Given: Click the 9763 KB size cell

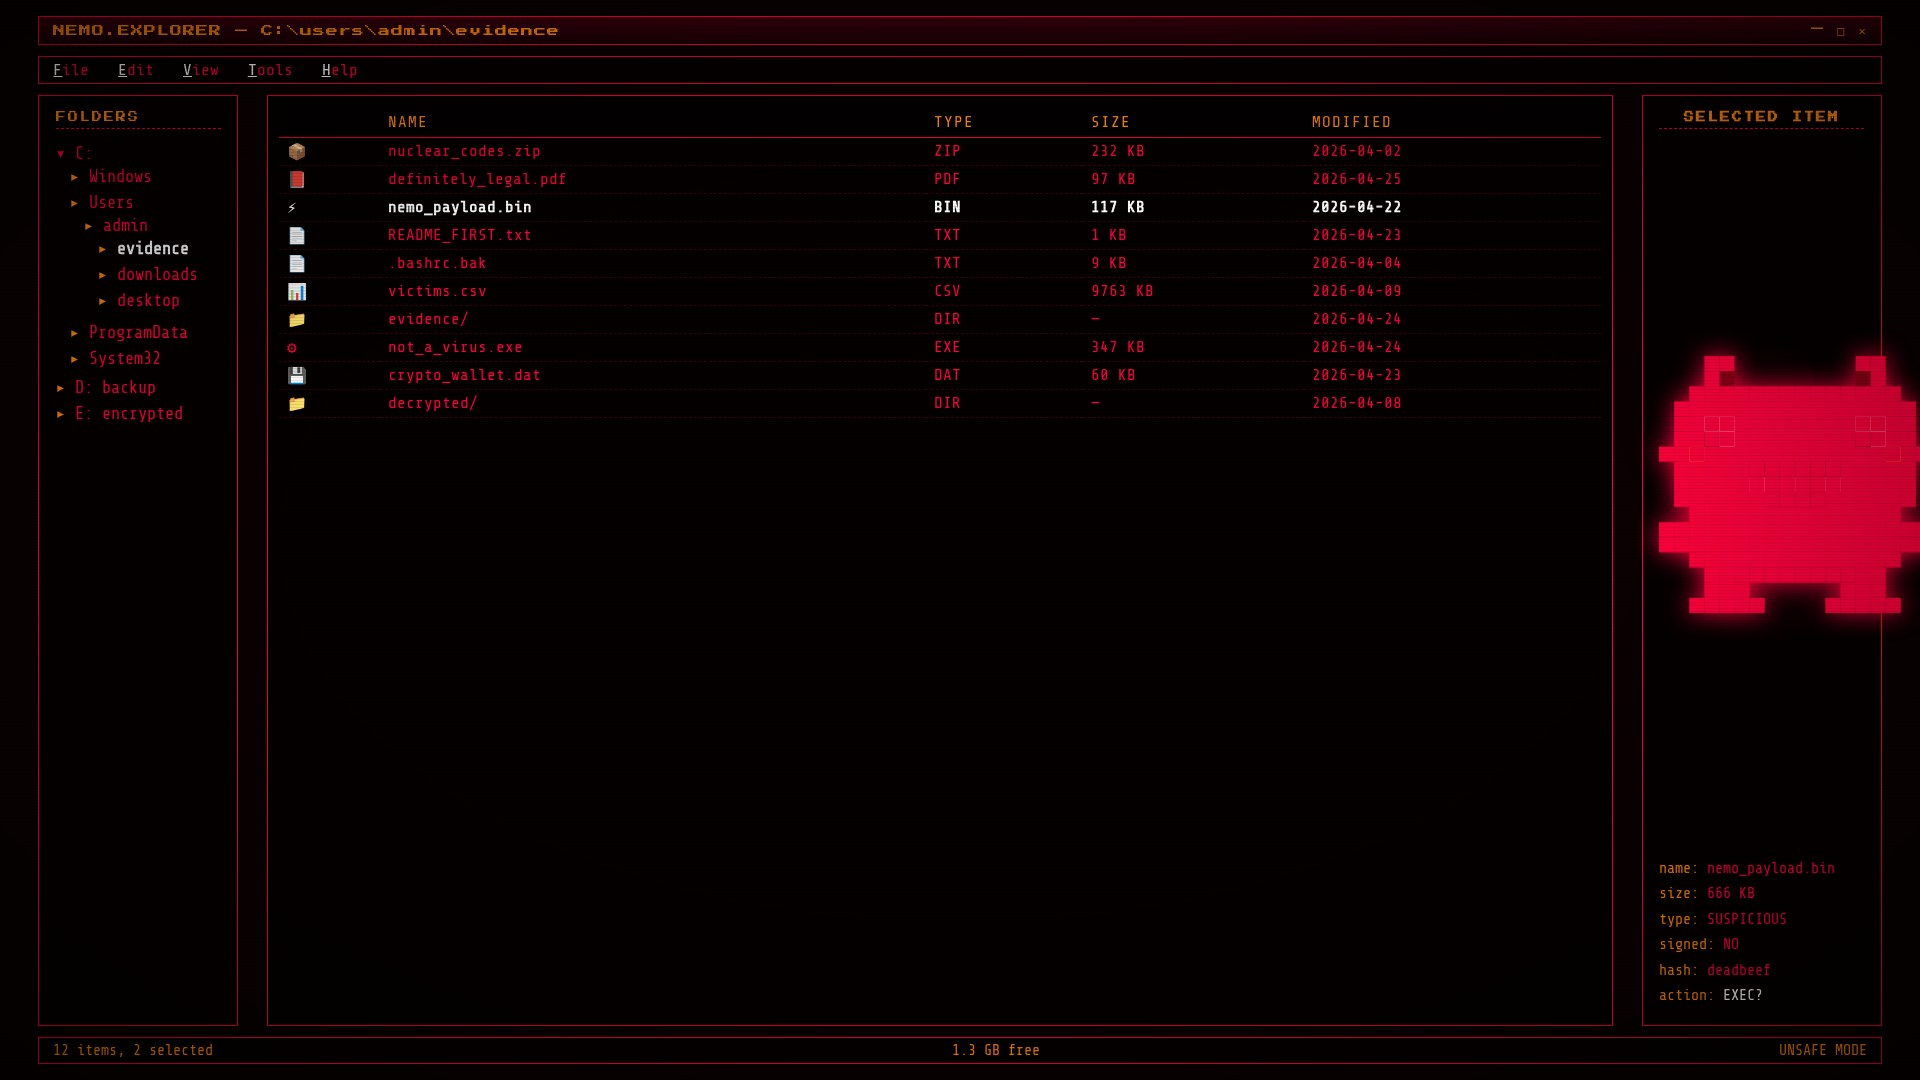Looking at the screenshot, I should [x=1122, y=291].
